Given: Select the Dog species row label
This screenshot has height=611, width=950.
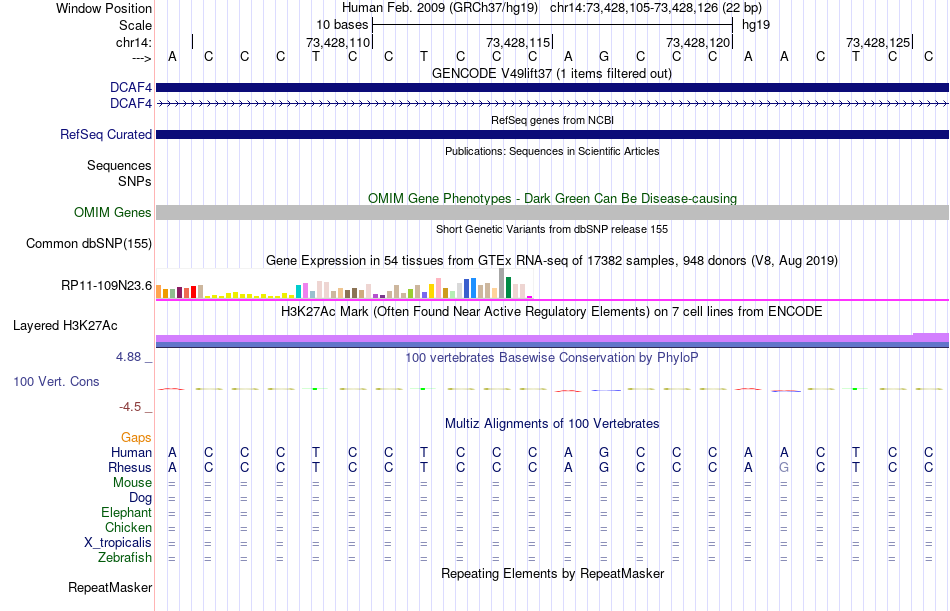Looking at the screenshot, I should 140,498.
